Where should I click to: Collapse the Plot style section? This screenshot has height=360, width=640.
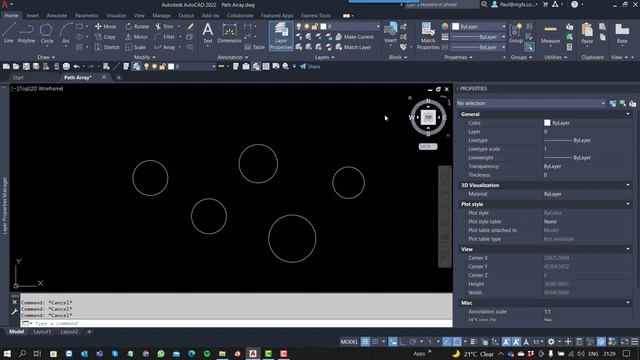[628, 204]
